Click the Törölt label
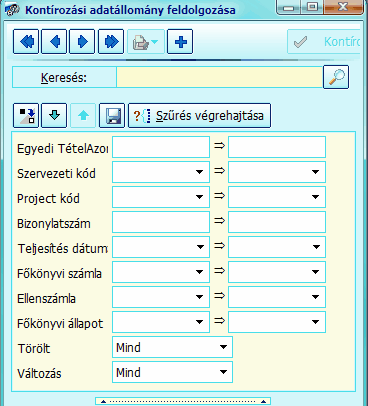The width and height of the screenshot is (368, 406). coord(34,348)
